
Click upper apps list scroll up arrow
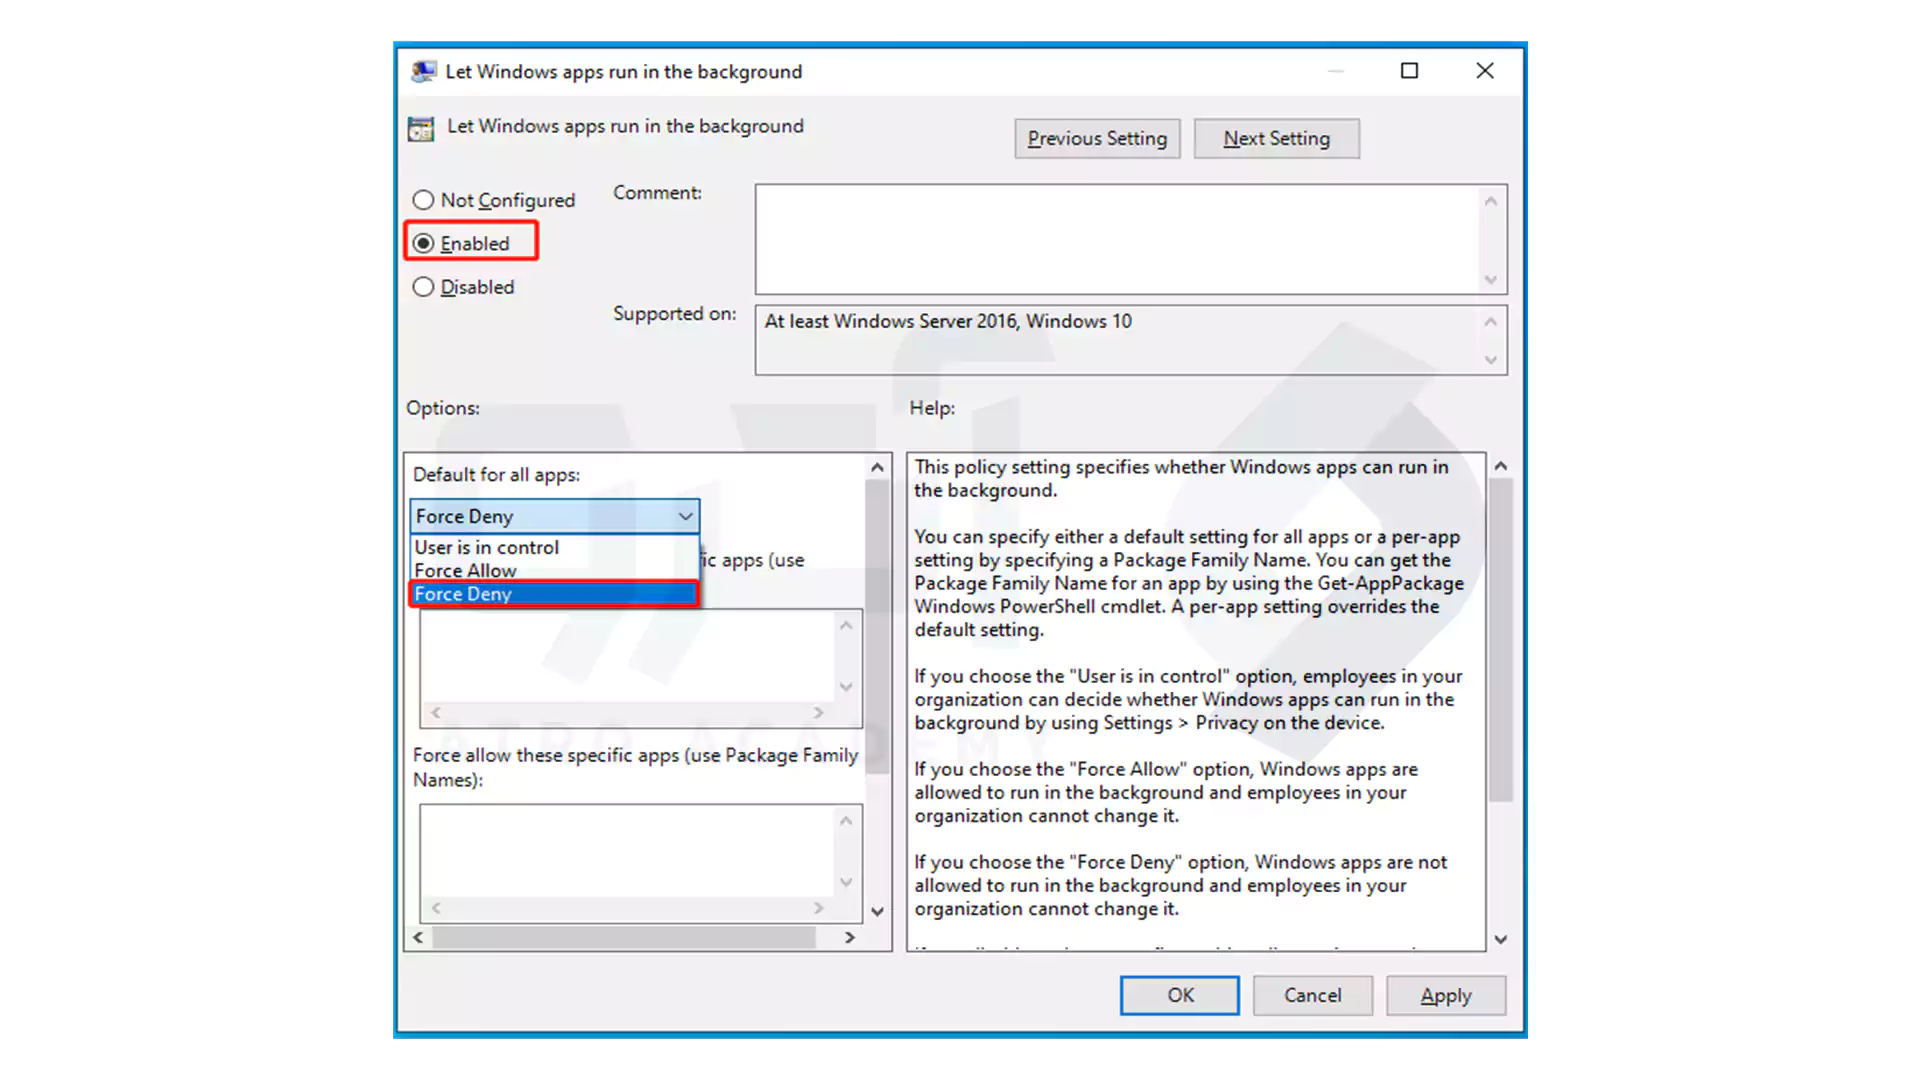point(846,626)
